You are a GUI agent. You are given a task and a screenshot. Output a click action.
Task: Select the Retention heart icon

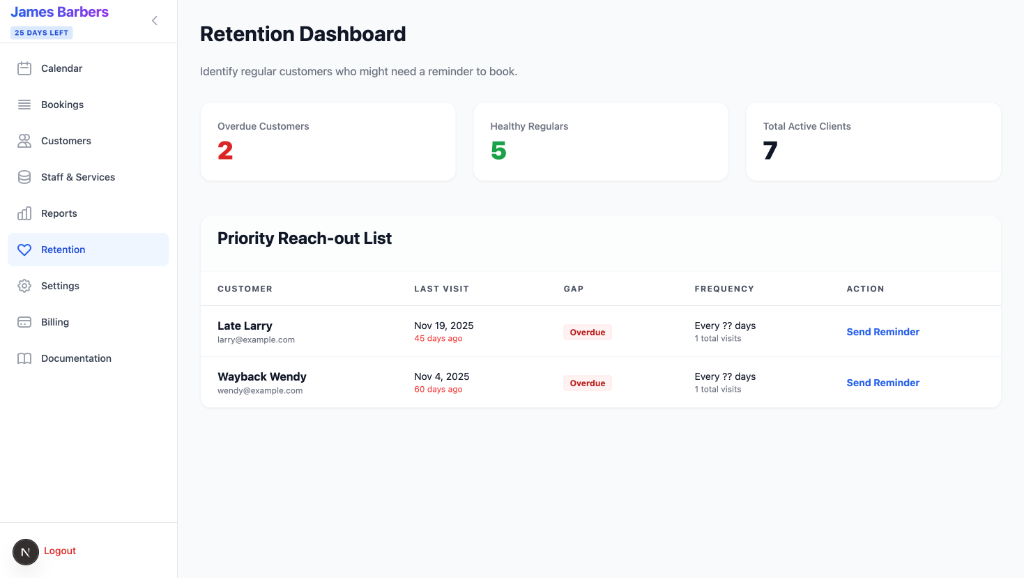click(24, 249)
